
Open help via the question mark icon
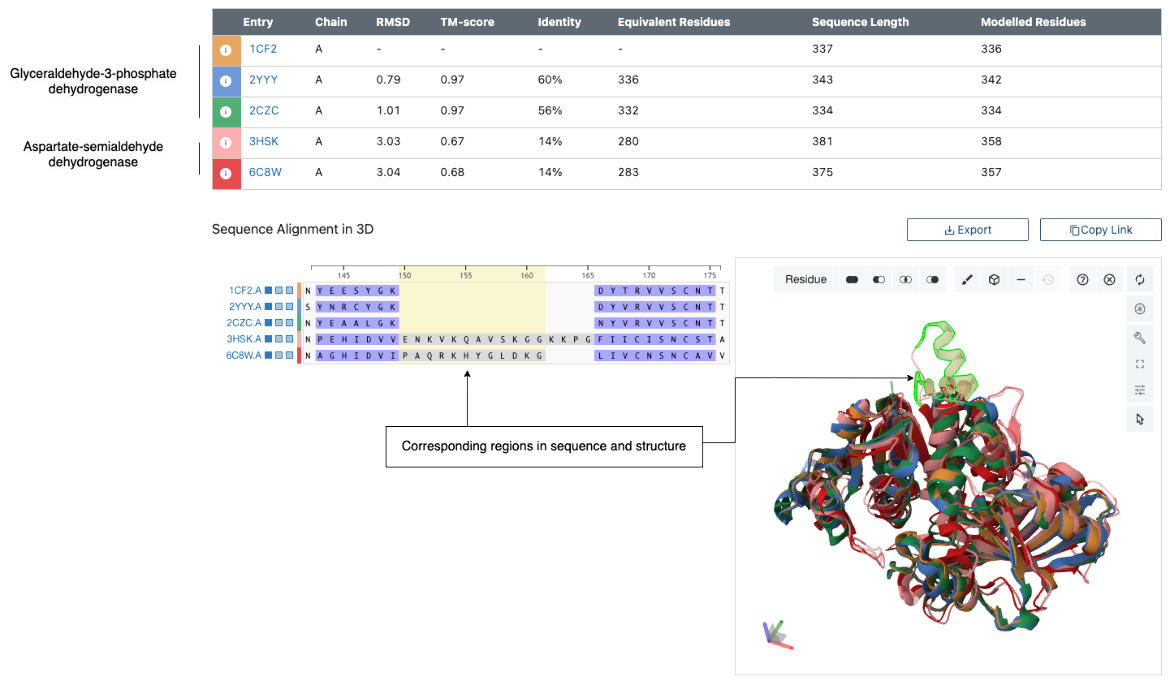pos(1082,279)
